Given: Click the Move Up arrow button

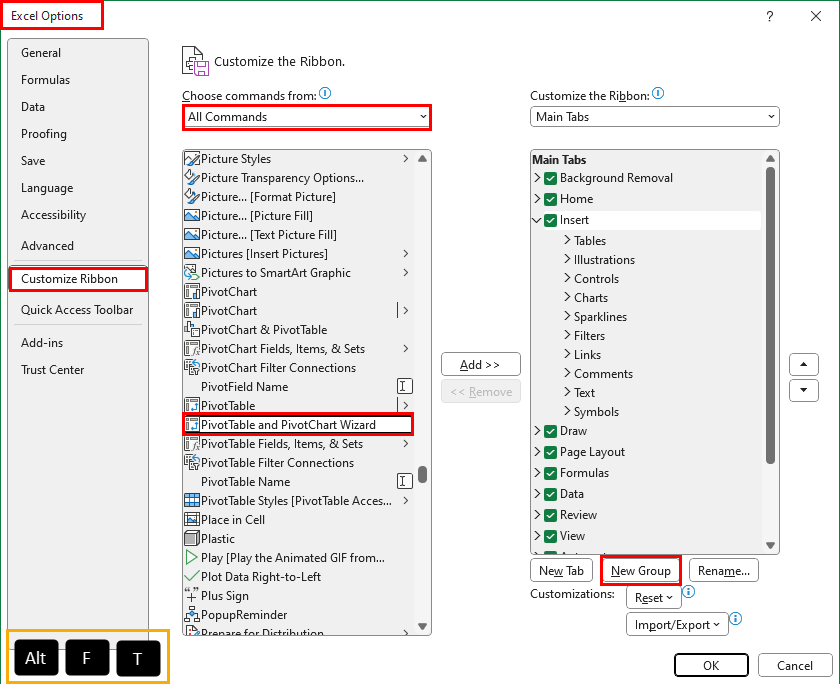Looking at the screenshot, I should click(x=804, y=365).
